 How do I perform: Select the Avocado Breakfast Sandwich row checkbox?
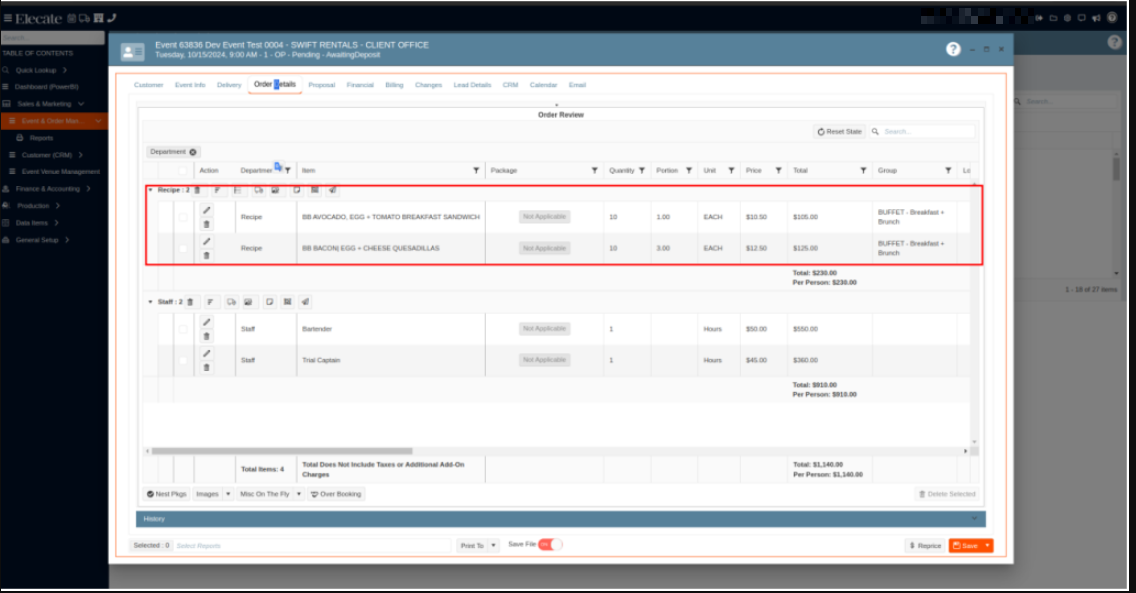(183, 217)
